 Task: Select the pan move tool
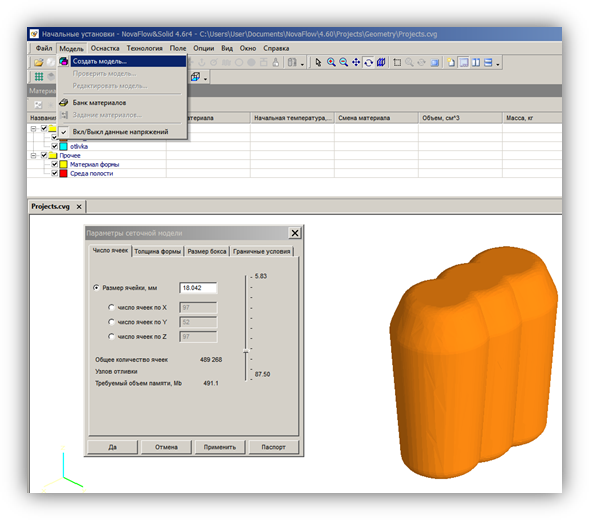(356, 62)
